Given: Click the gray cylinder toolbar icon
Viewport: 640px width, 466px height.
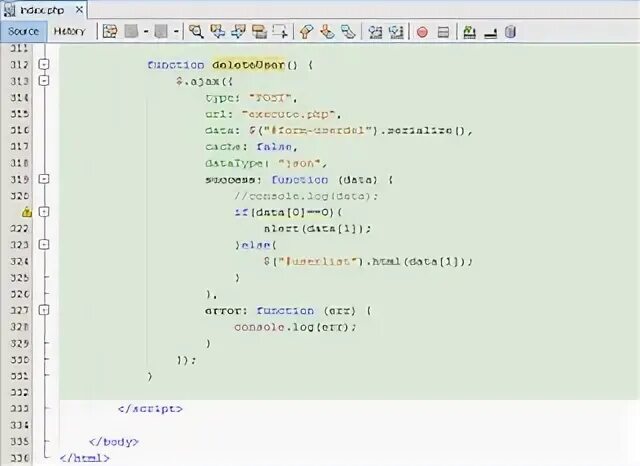Looking at the screenshot, I should pyautogui.click(x=510, y=32).
